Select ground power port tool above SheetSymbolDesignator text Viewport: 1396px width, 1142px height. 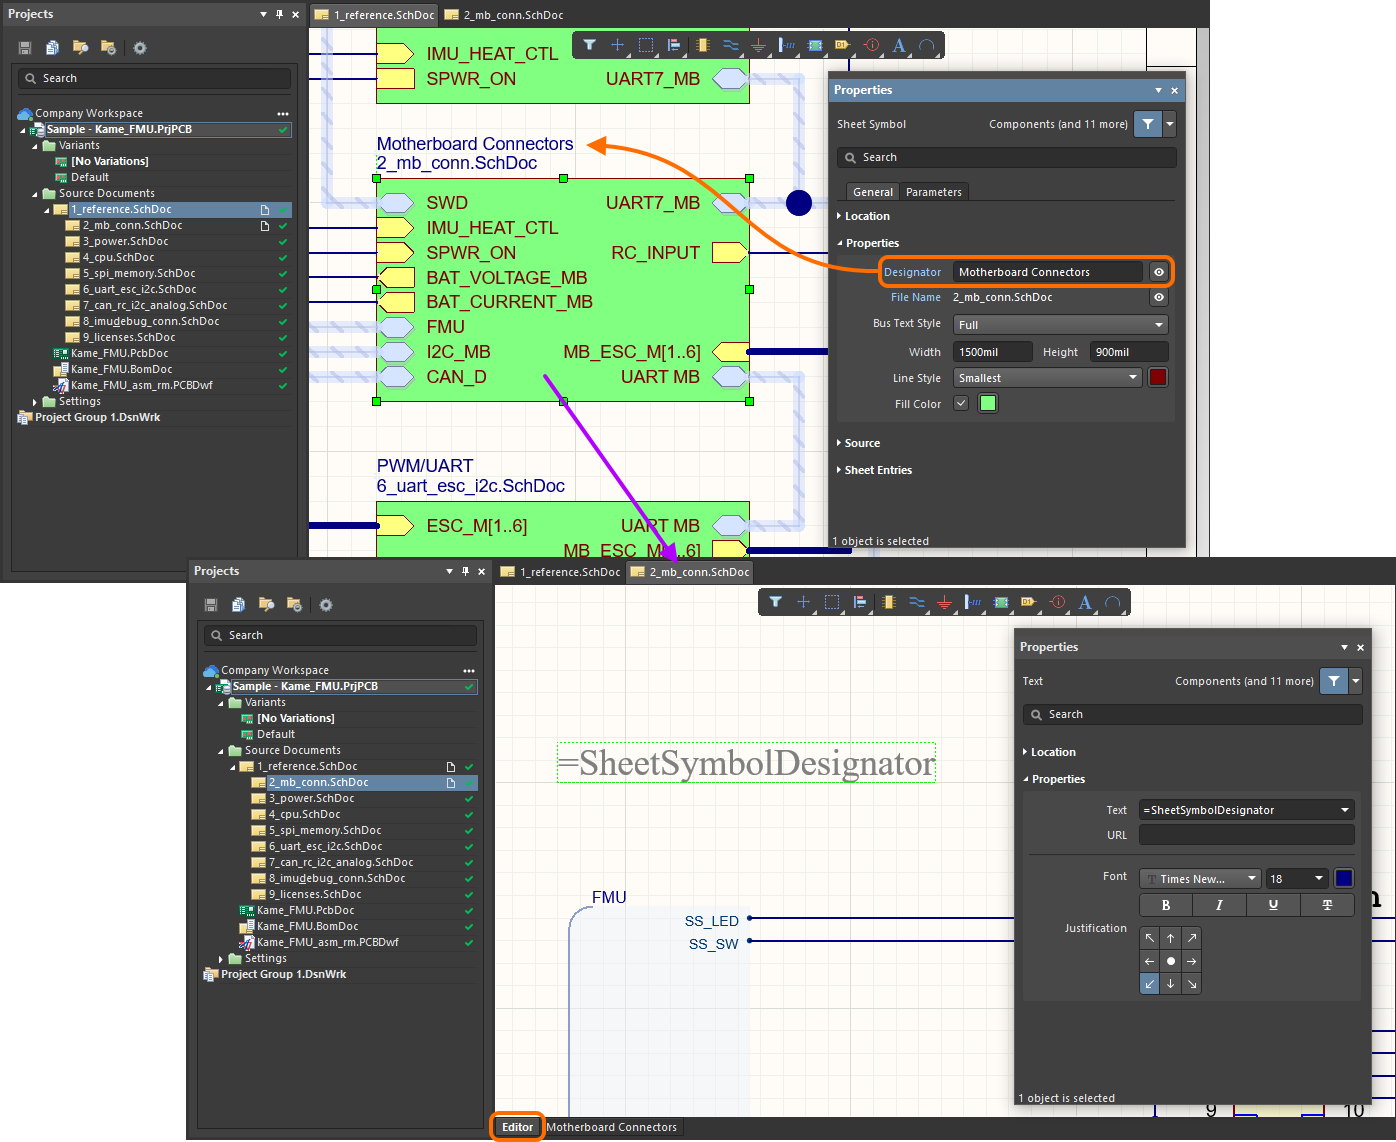(x=944, y=602)
